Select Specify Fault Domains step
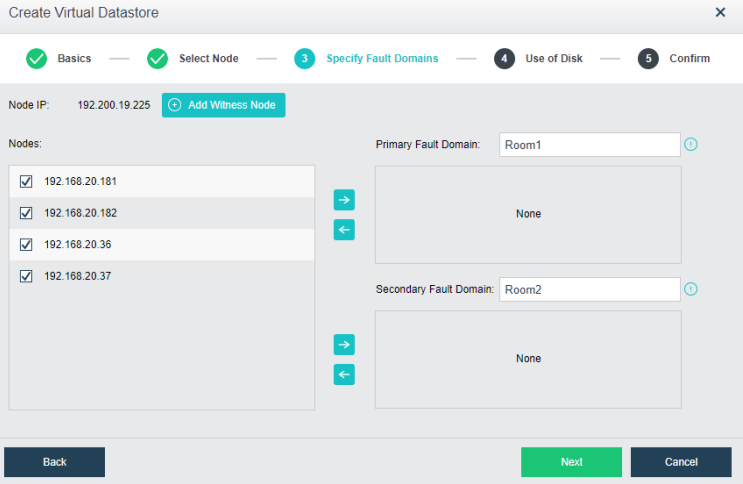The image size is (743, 484). tap(304, 58)
